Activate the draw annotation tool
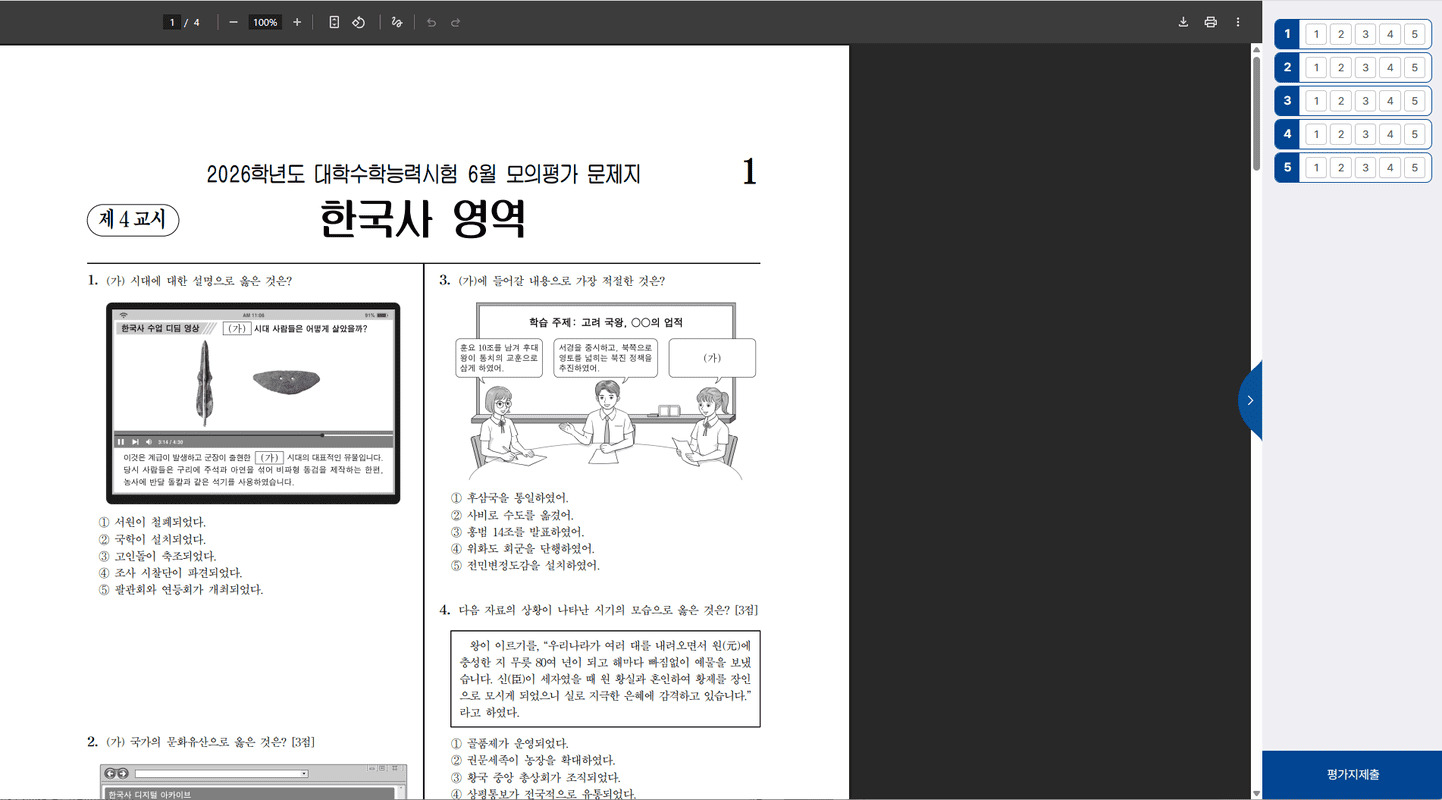1442x800 pixels. (x=397, y=22)
